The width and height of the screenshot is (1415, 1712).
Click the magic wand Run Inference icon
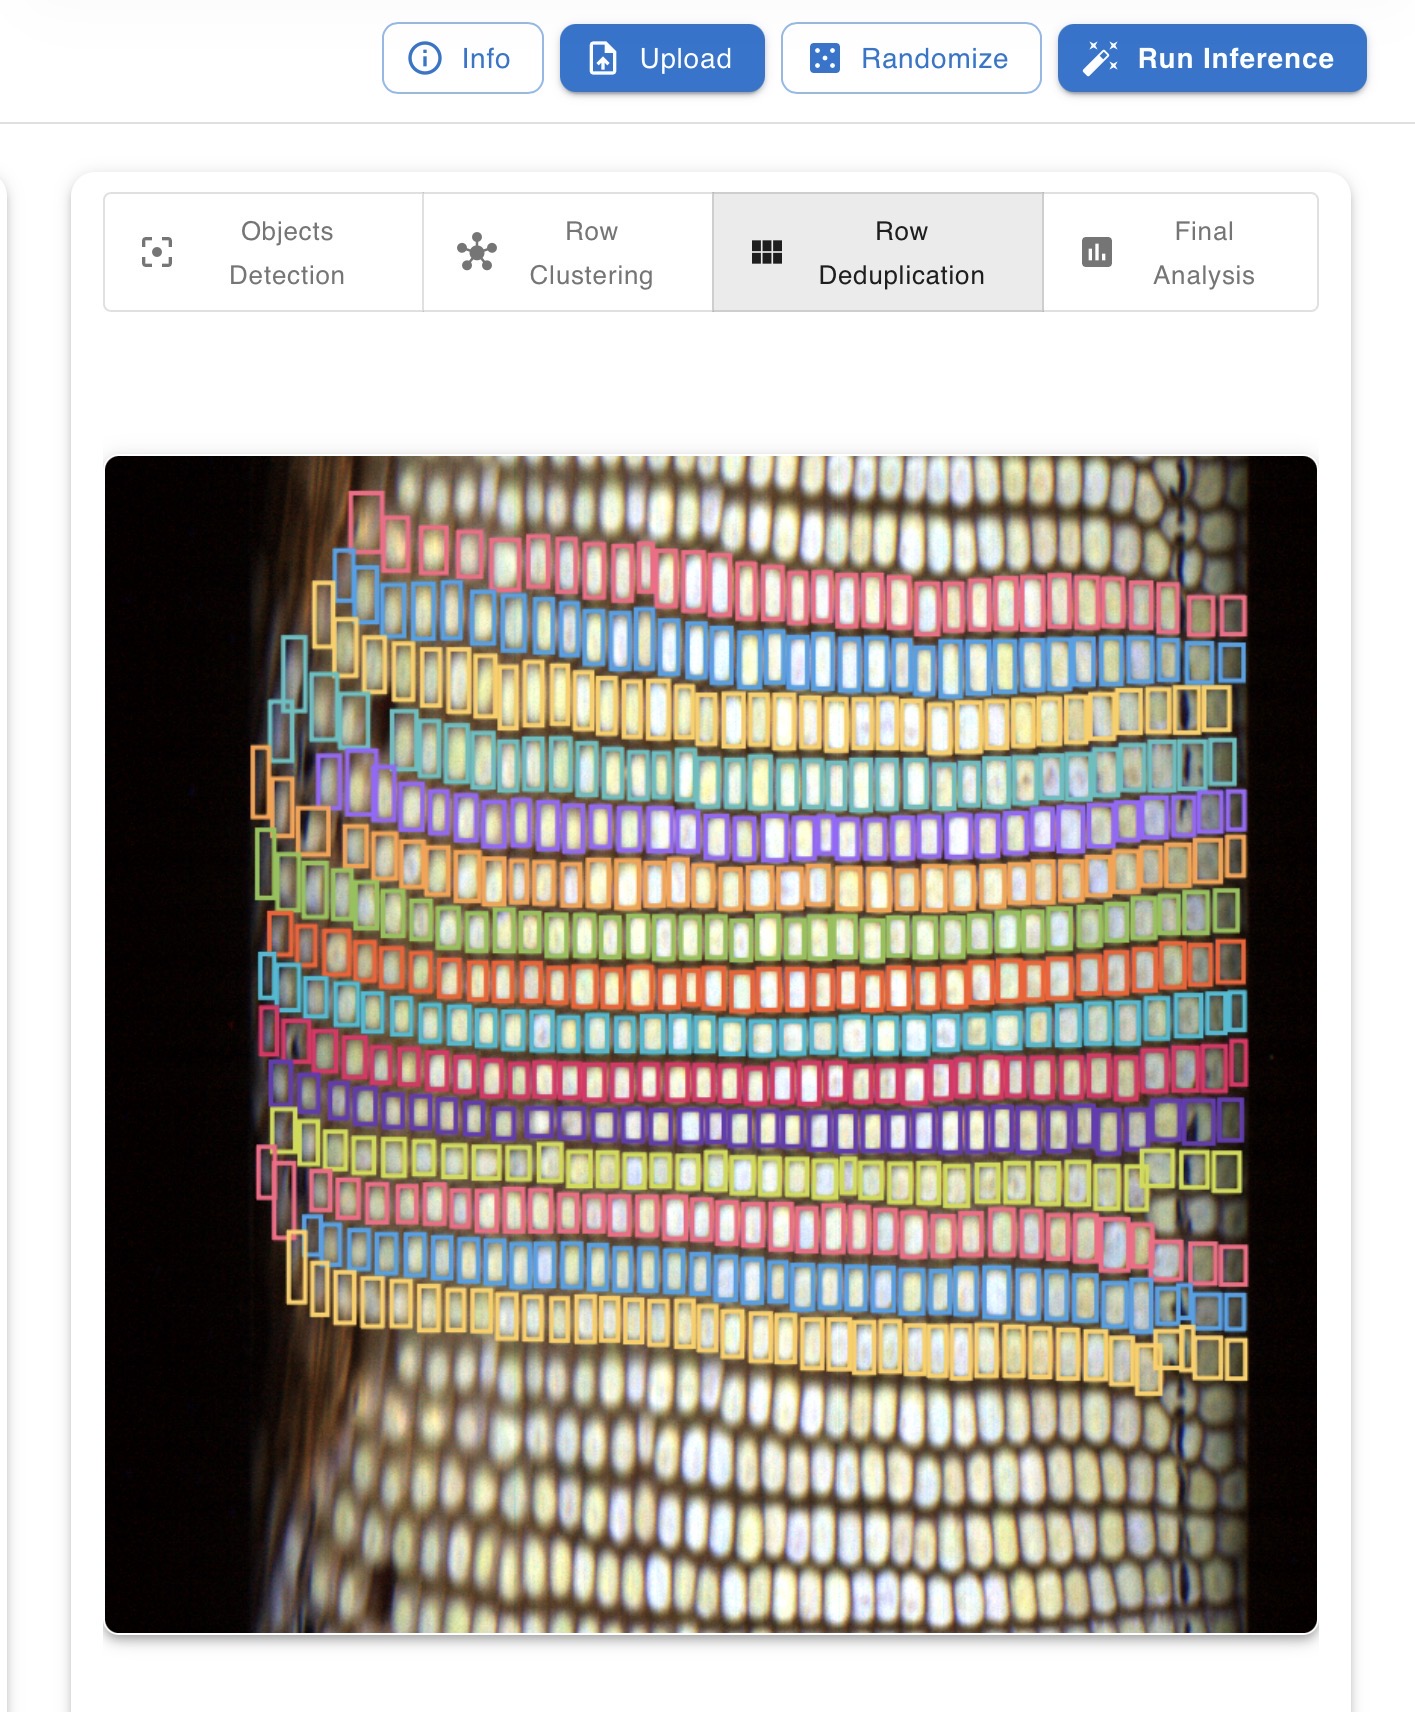tap(1100, 58)
